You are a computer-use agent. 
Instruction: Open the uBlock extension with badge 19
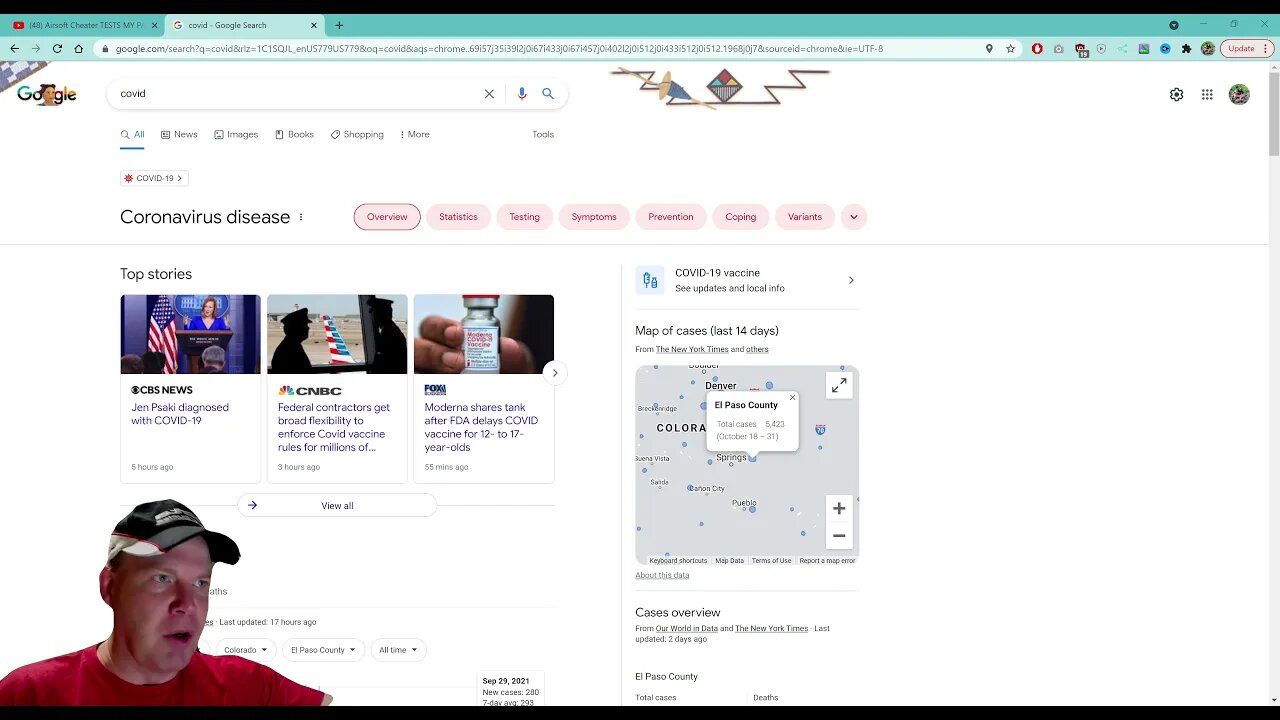(x=1081, y=49)
